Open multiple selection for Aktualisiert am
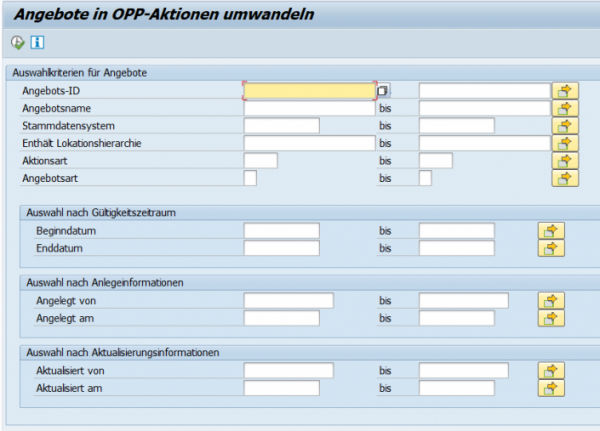The image size is (600, 431). click(551, 388)
